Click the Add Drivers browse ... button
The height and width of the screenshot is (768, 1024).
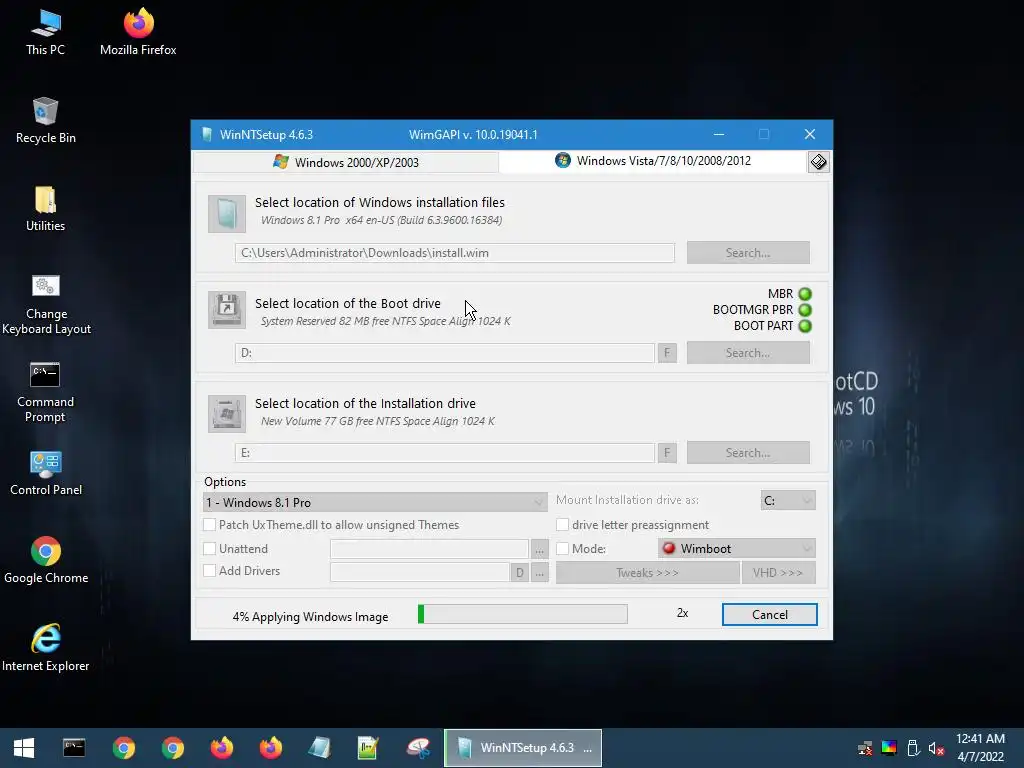tap(539, 573)
